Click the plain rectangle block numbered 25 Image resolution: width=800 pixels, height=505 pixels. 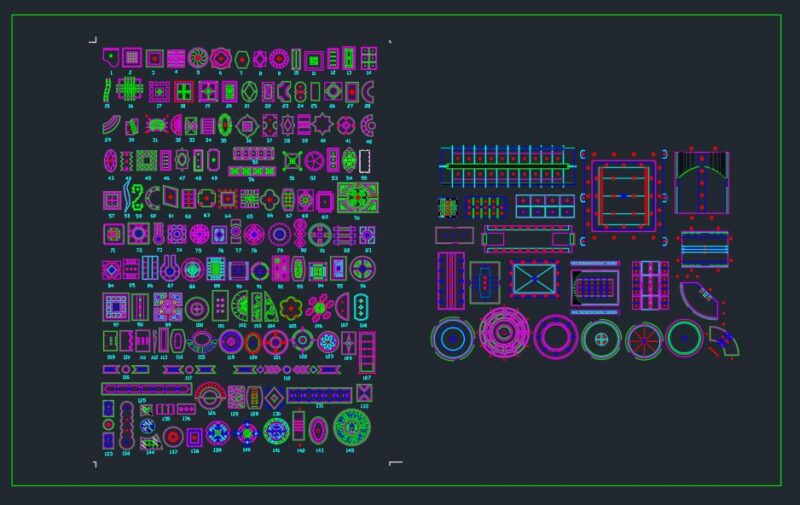[x=315, y=92]
